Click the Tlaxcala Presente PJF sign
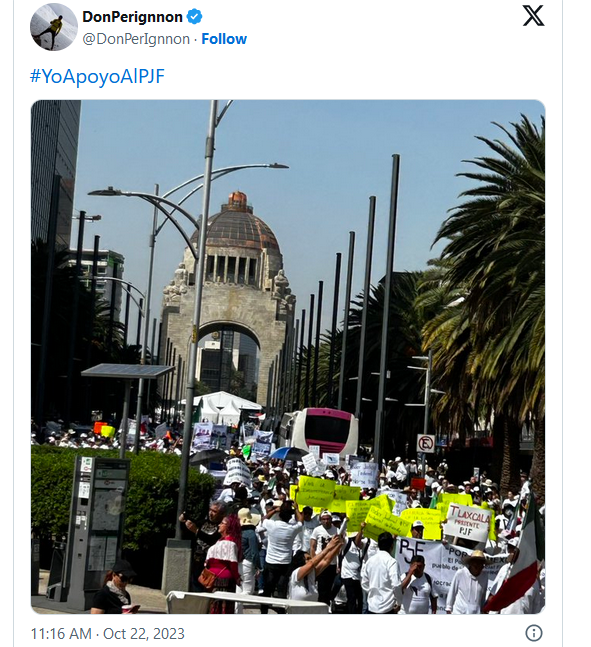The width and height of the screenshot is (591, 647). (x=468, y=522)
